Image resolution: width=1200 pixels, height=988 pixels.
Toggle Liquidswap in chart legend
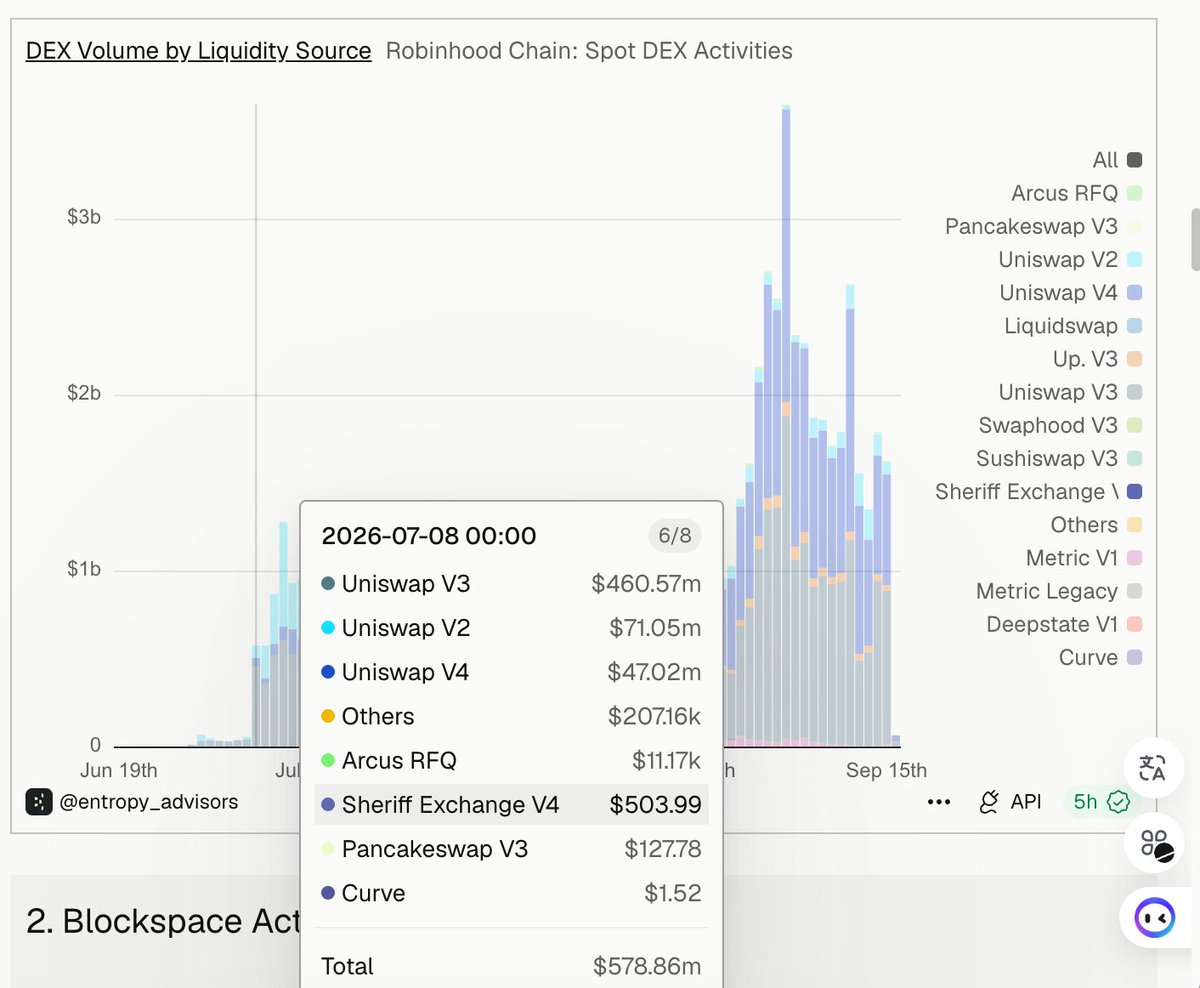point(1073,325)
